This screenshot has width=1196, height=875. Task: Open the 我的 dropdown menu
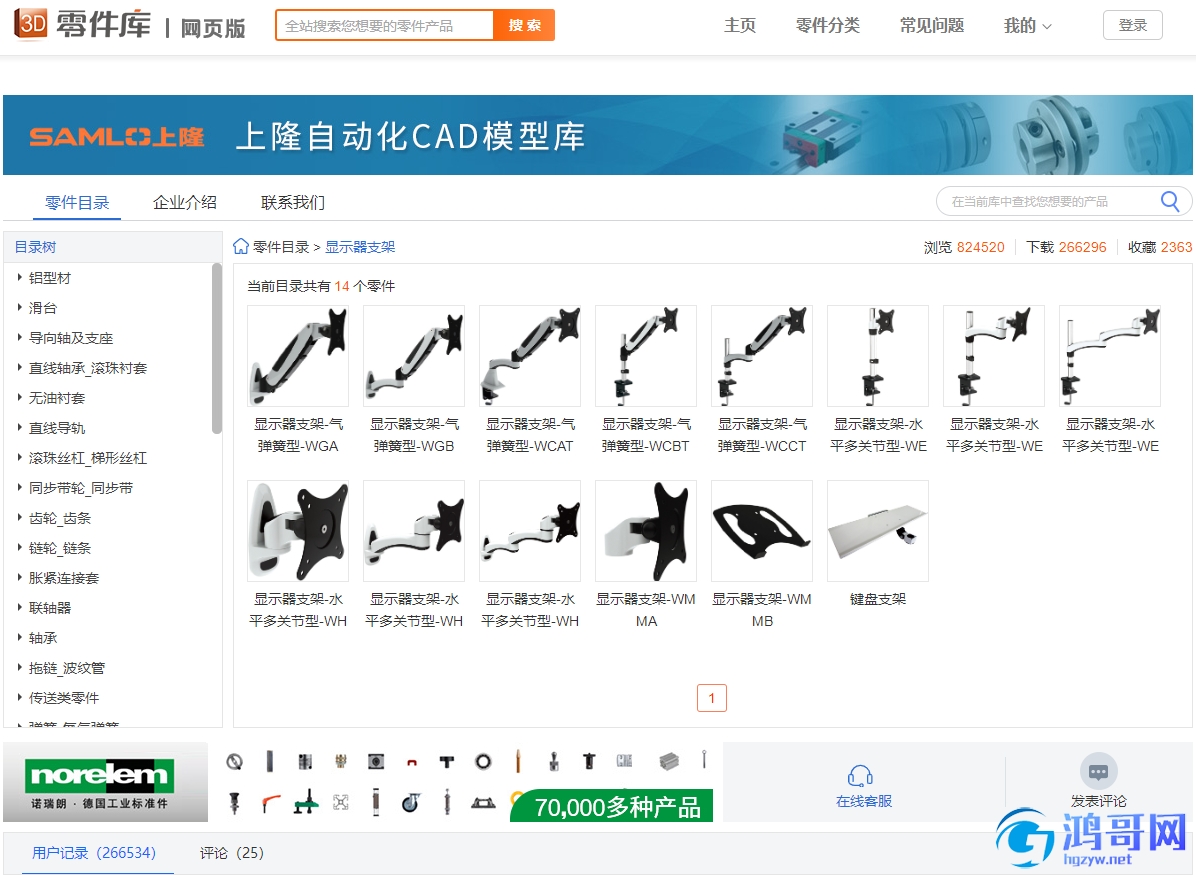point(1027,26)
